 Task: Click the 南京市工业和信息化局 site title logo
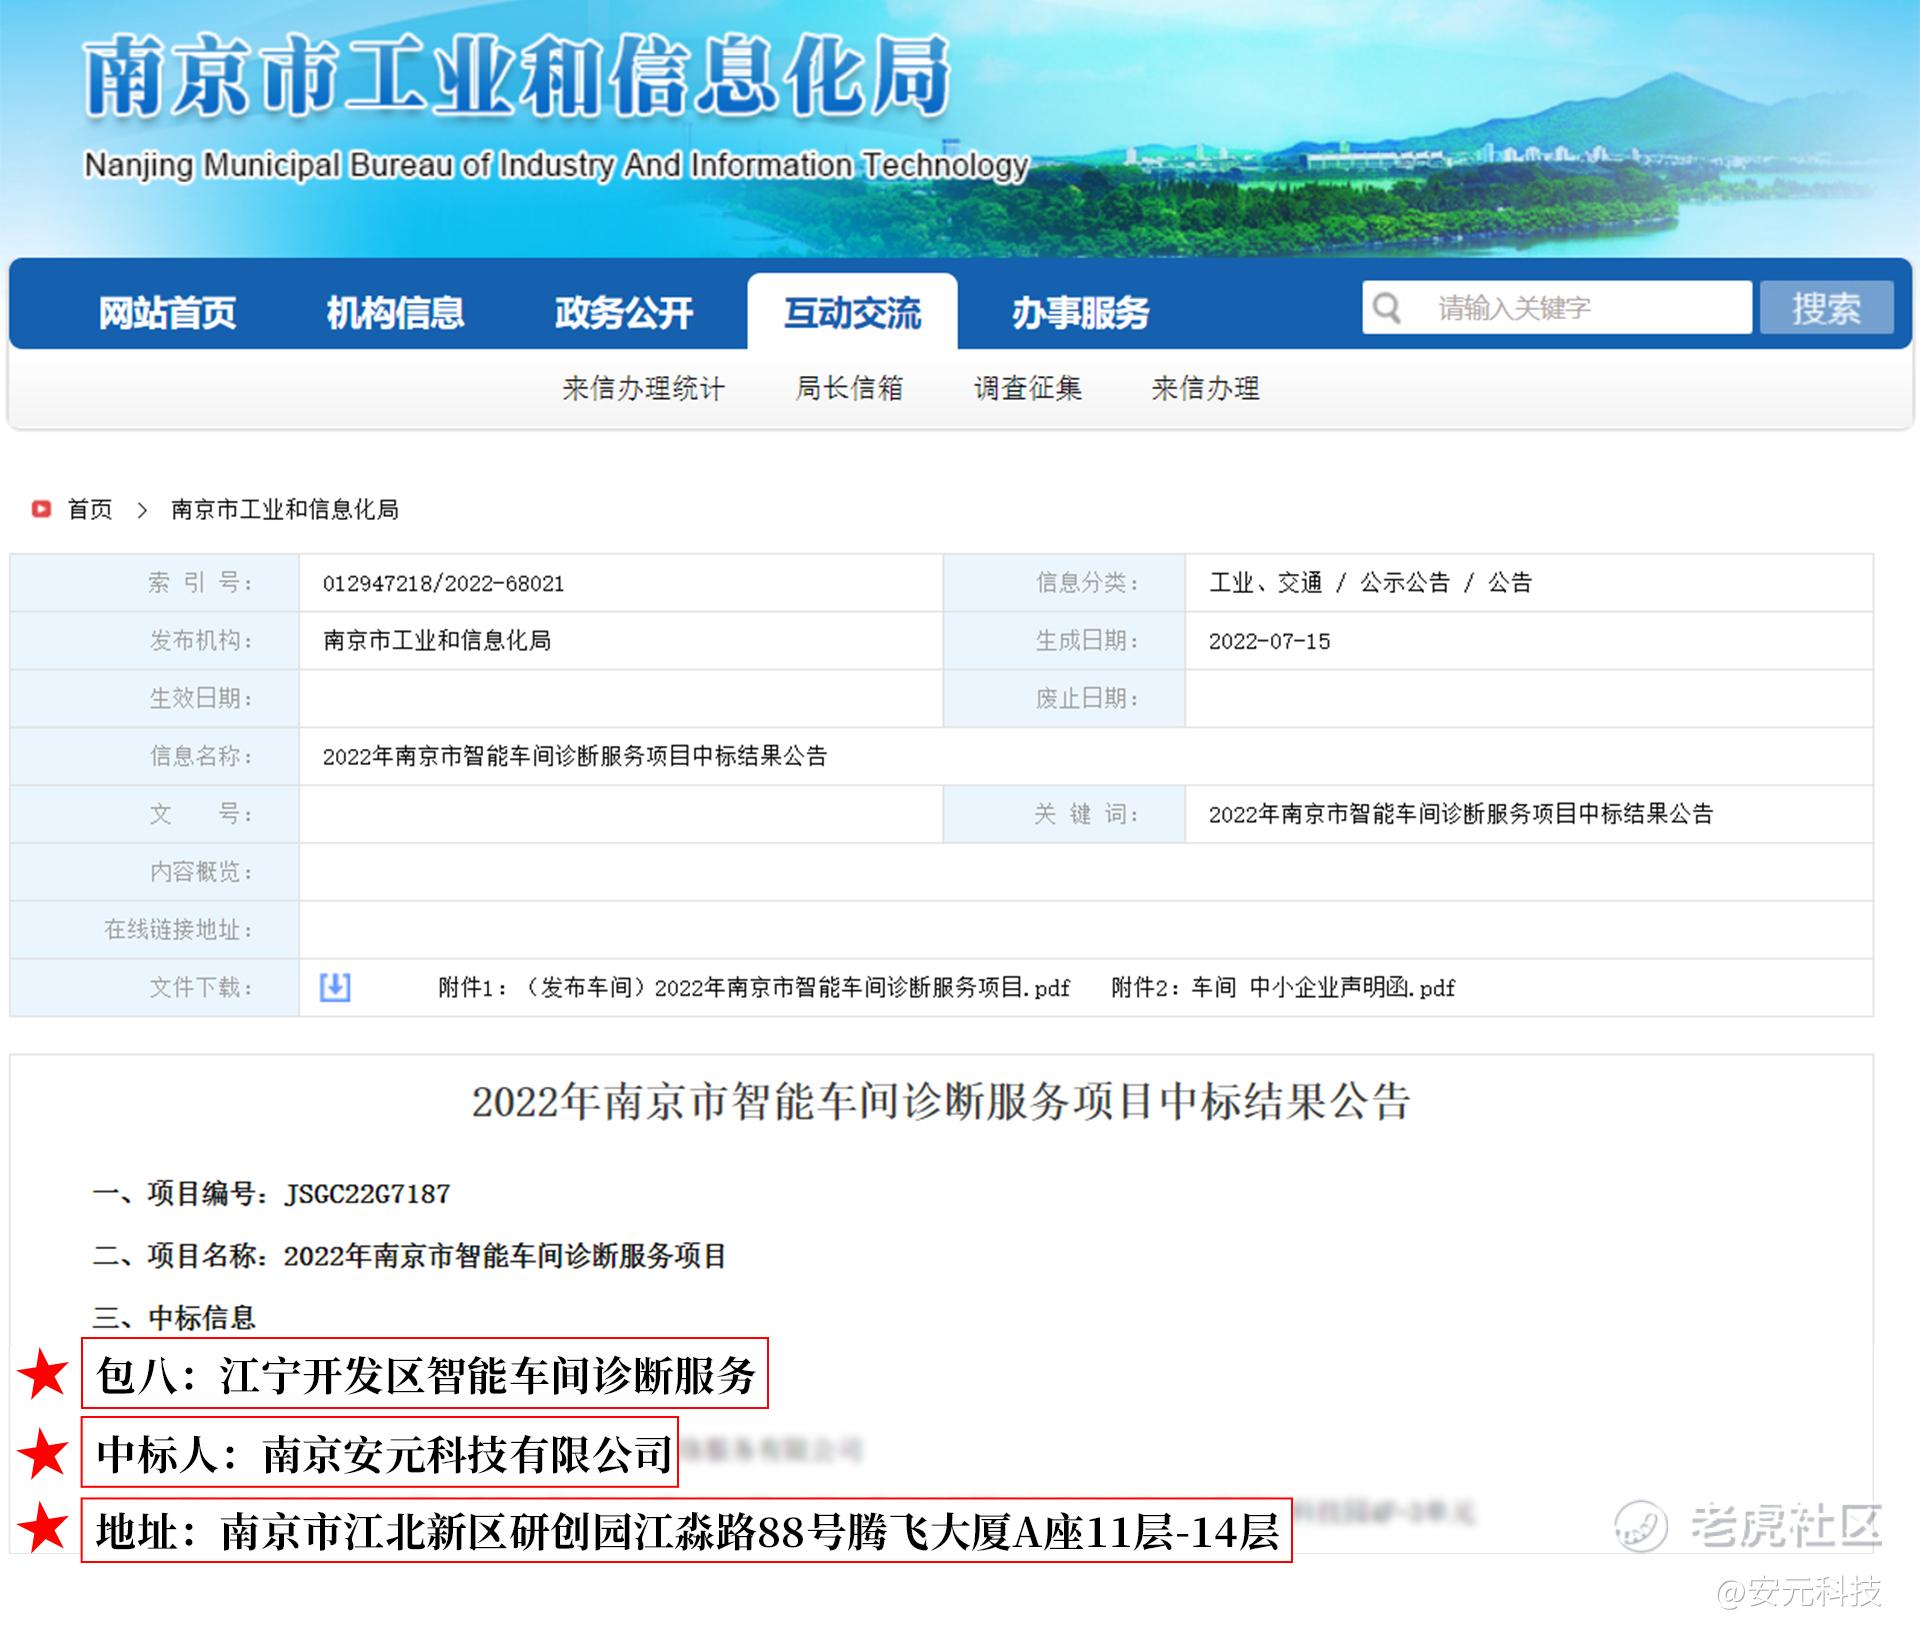[x=517, y=76]
